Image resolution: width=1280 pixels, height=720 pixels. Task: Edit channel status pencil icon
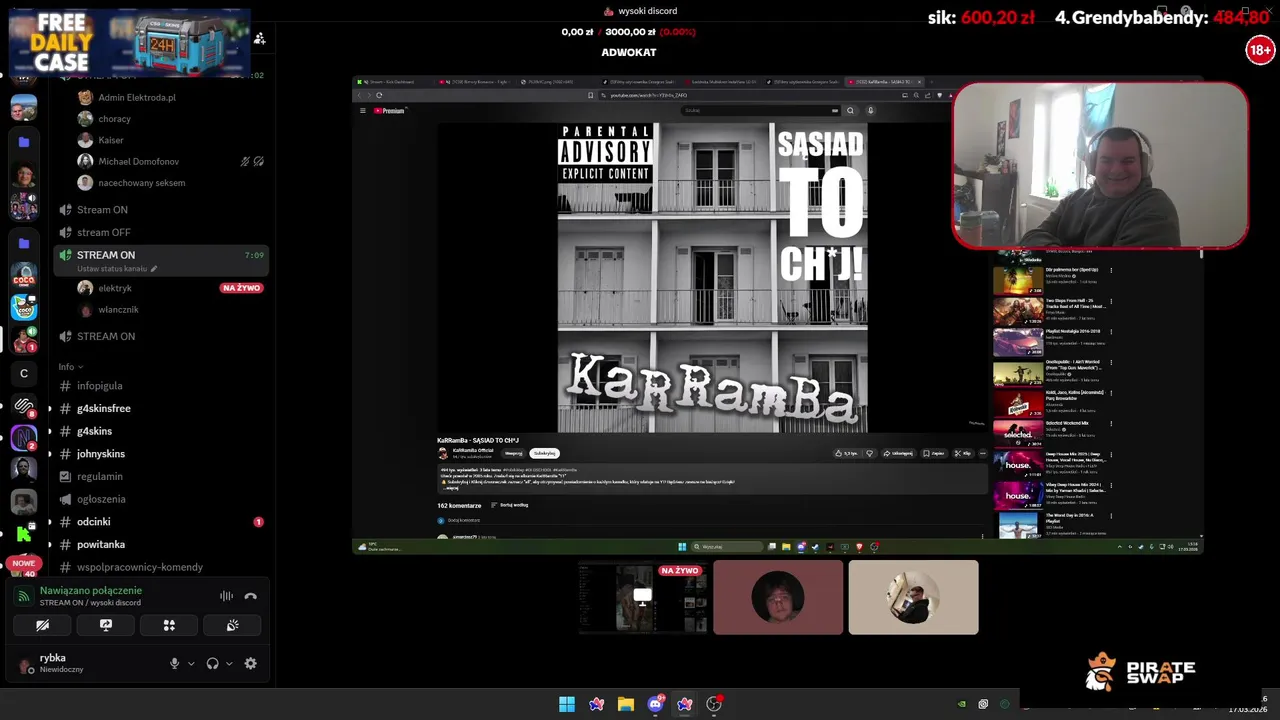154,269
